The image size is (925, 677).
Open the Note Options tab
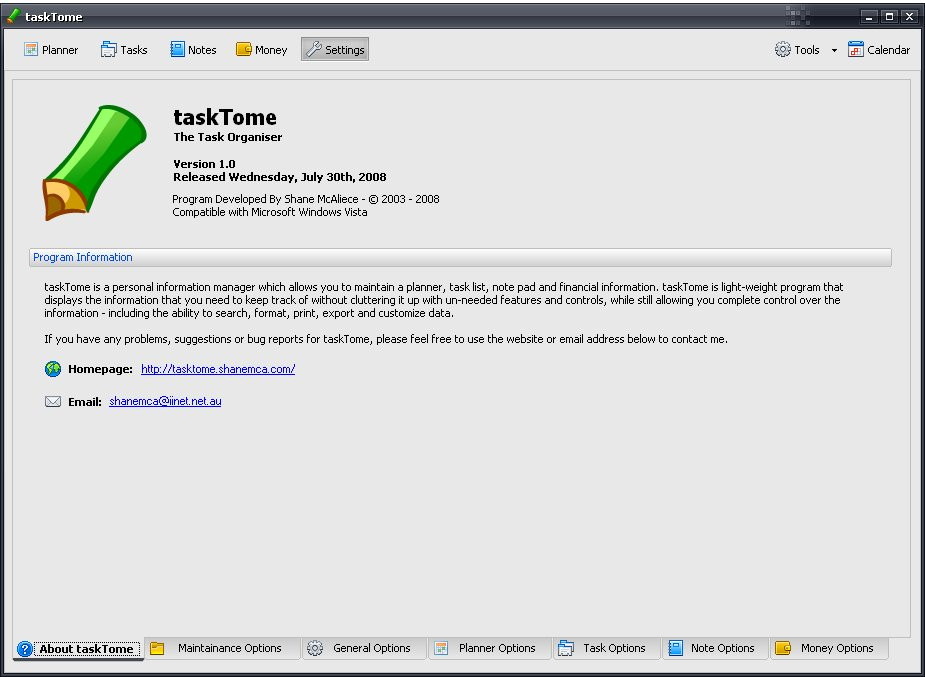[x=716, y=648]
